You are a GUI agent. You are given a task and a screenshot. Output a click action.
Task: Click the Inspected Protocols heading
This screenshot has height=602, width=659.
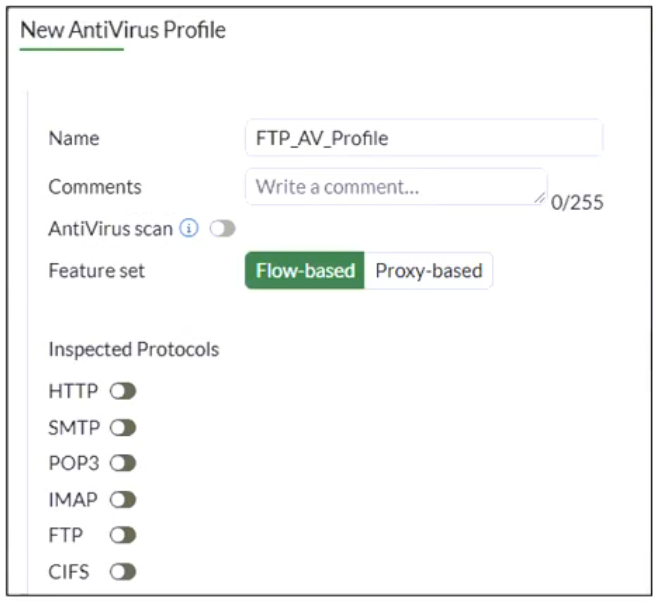pyautogui.click(x=133, y=350)
